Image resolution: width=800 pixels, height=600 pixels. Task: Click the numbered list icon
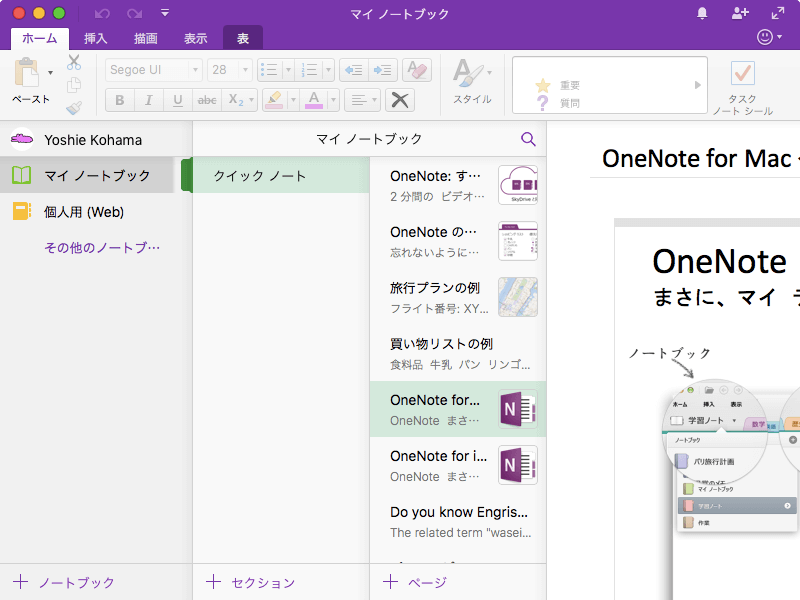click(x=309, y=70)
